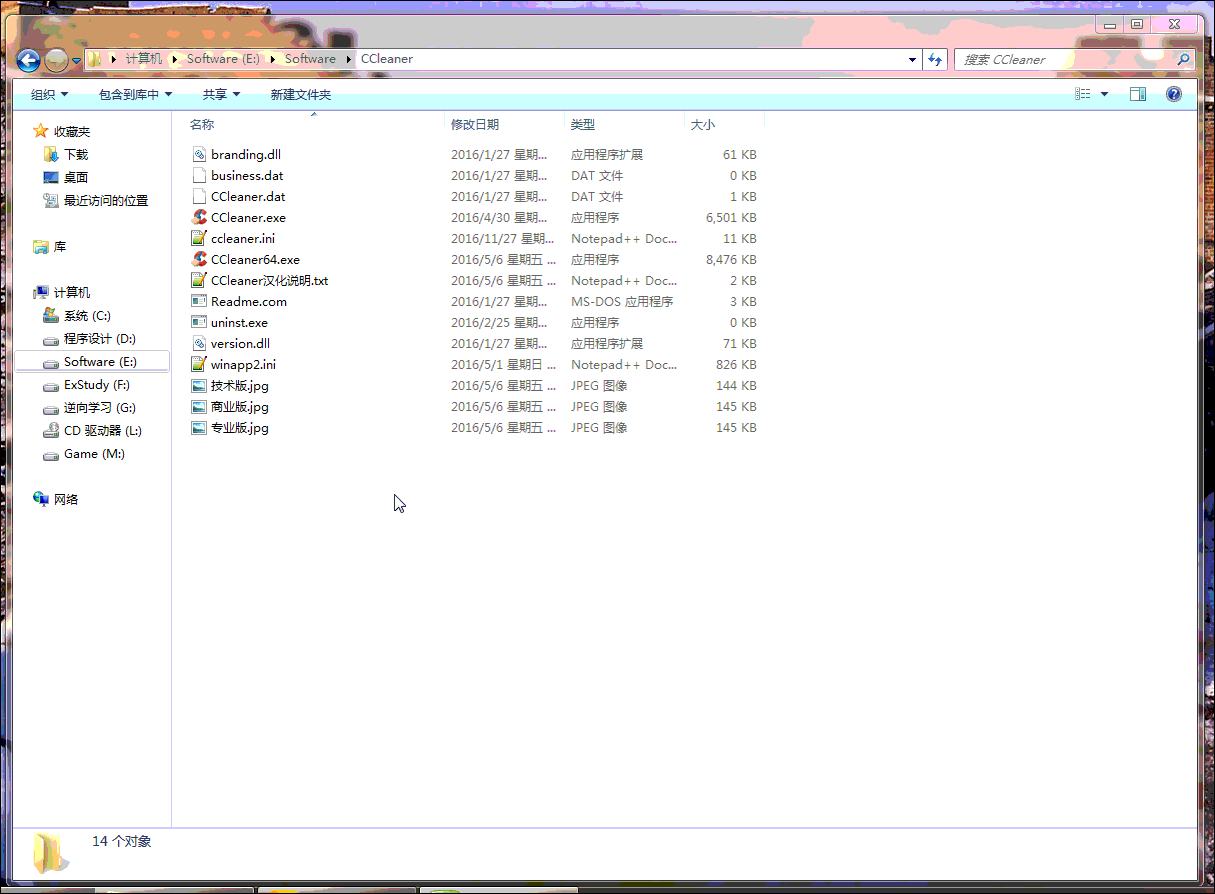The width and height of the screenshot is (1215, 894).
Task: Select the business.dat file icon
Action: tap(199, 175)
